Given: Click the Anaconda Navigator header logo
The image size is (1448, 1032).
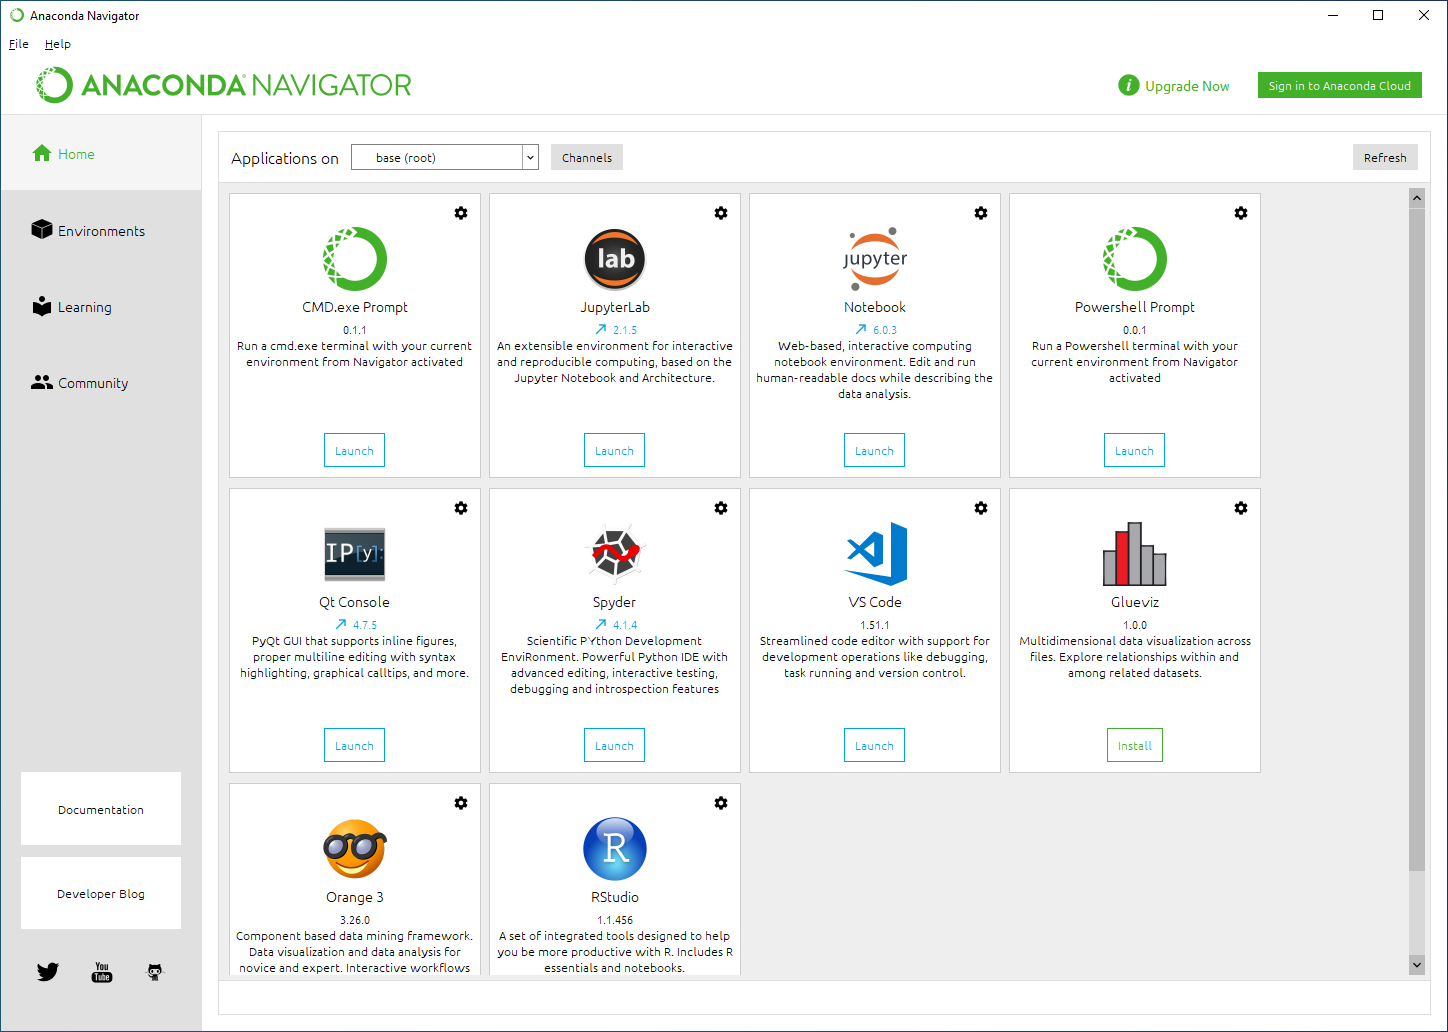Looking at the screenshot, I should click(224, 85).
